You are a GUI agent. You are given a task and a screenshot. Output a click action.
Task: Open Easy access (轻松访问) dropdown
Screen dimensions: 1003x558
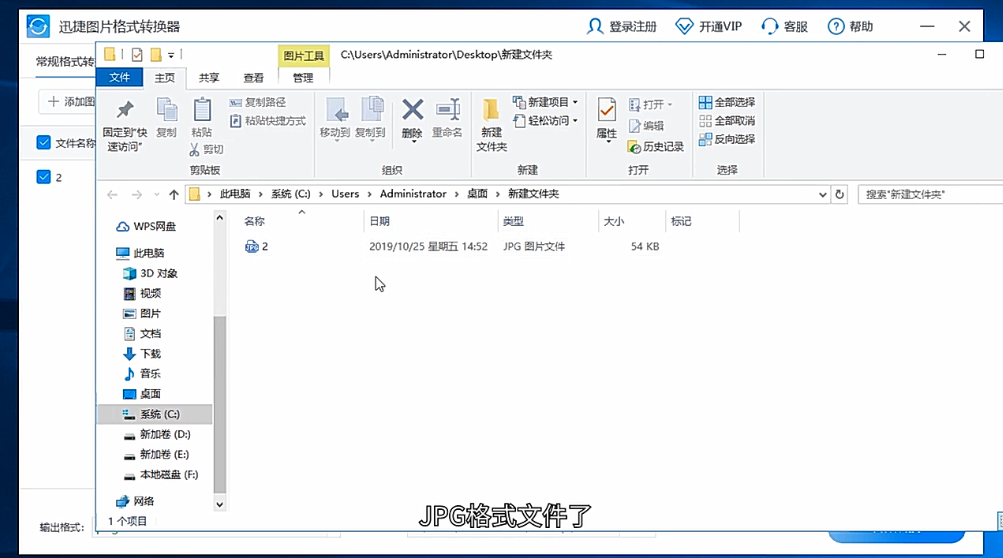click(x=546, y=120)
